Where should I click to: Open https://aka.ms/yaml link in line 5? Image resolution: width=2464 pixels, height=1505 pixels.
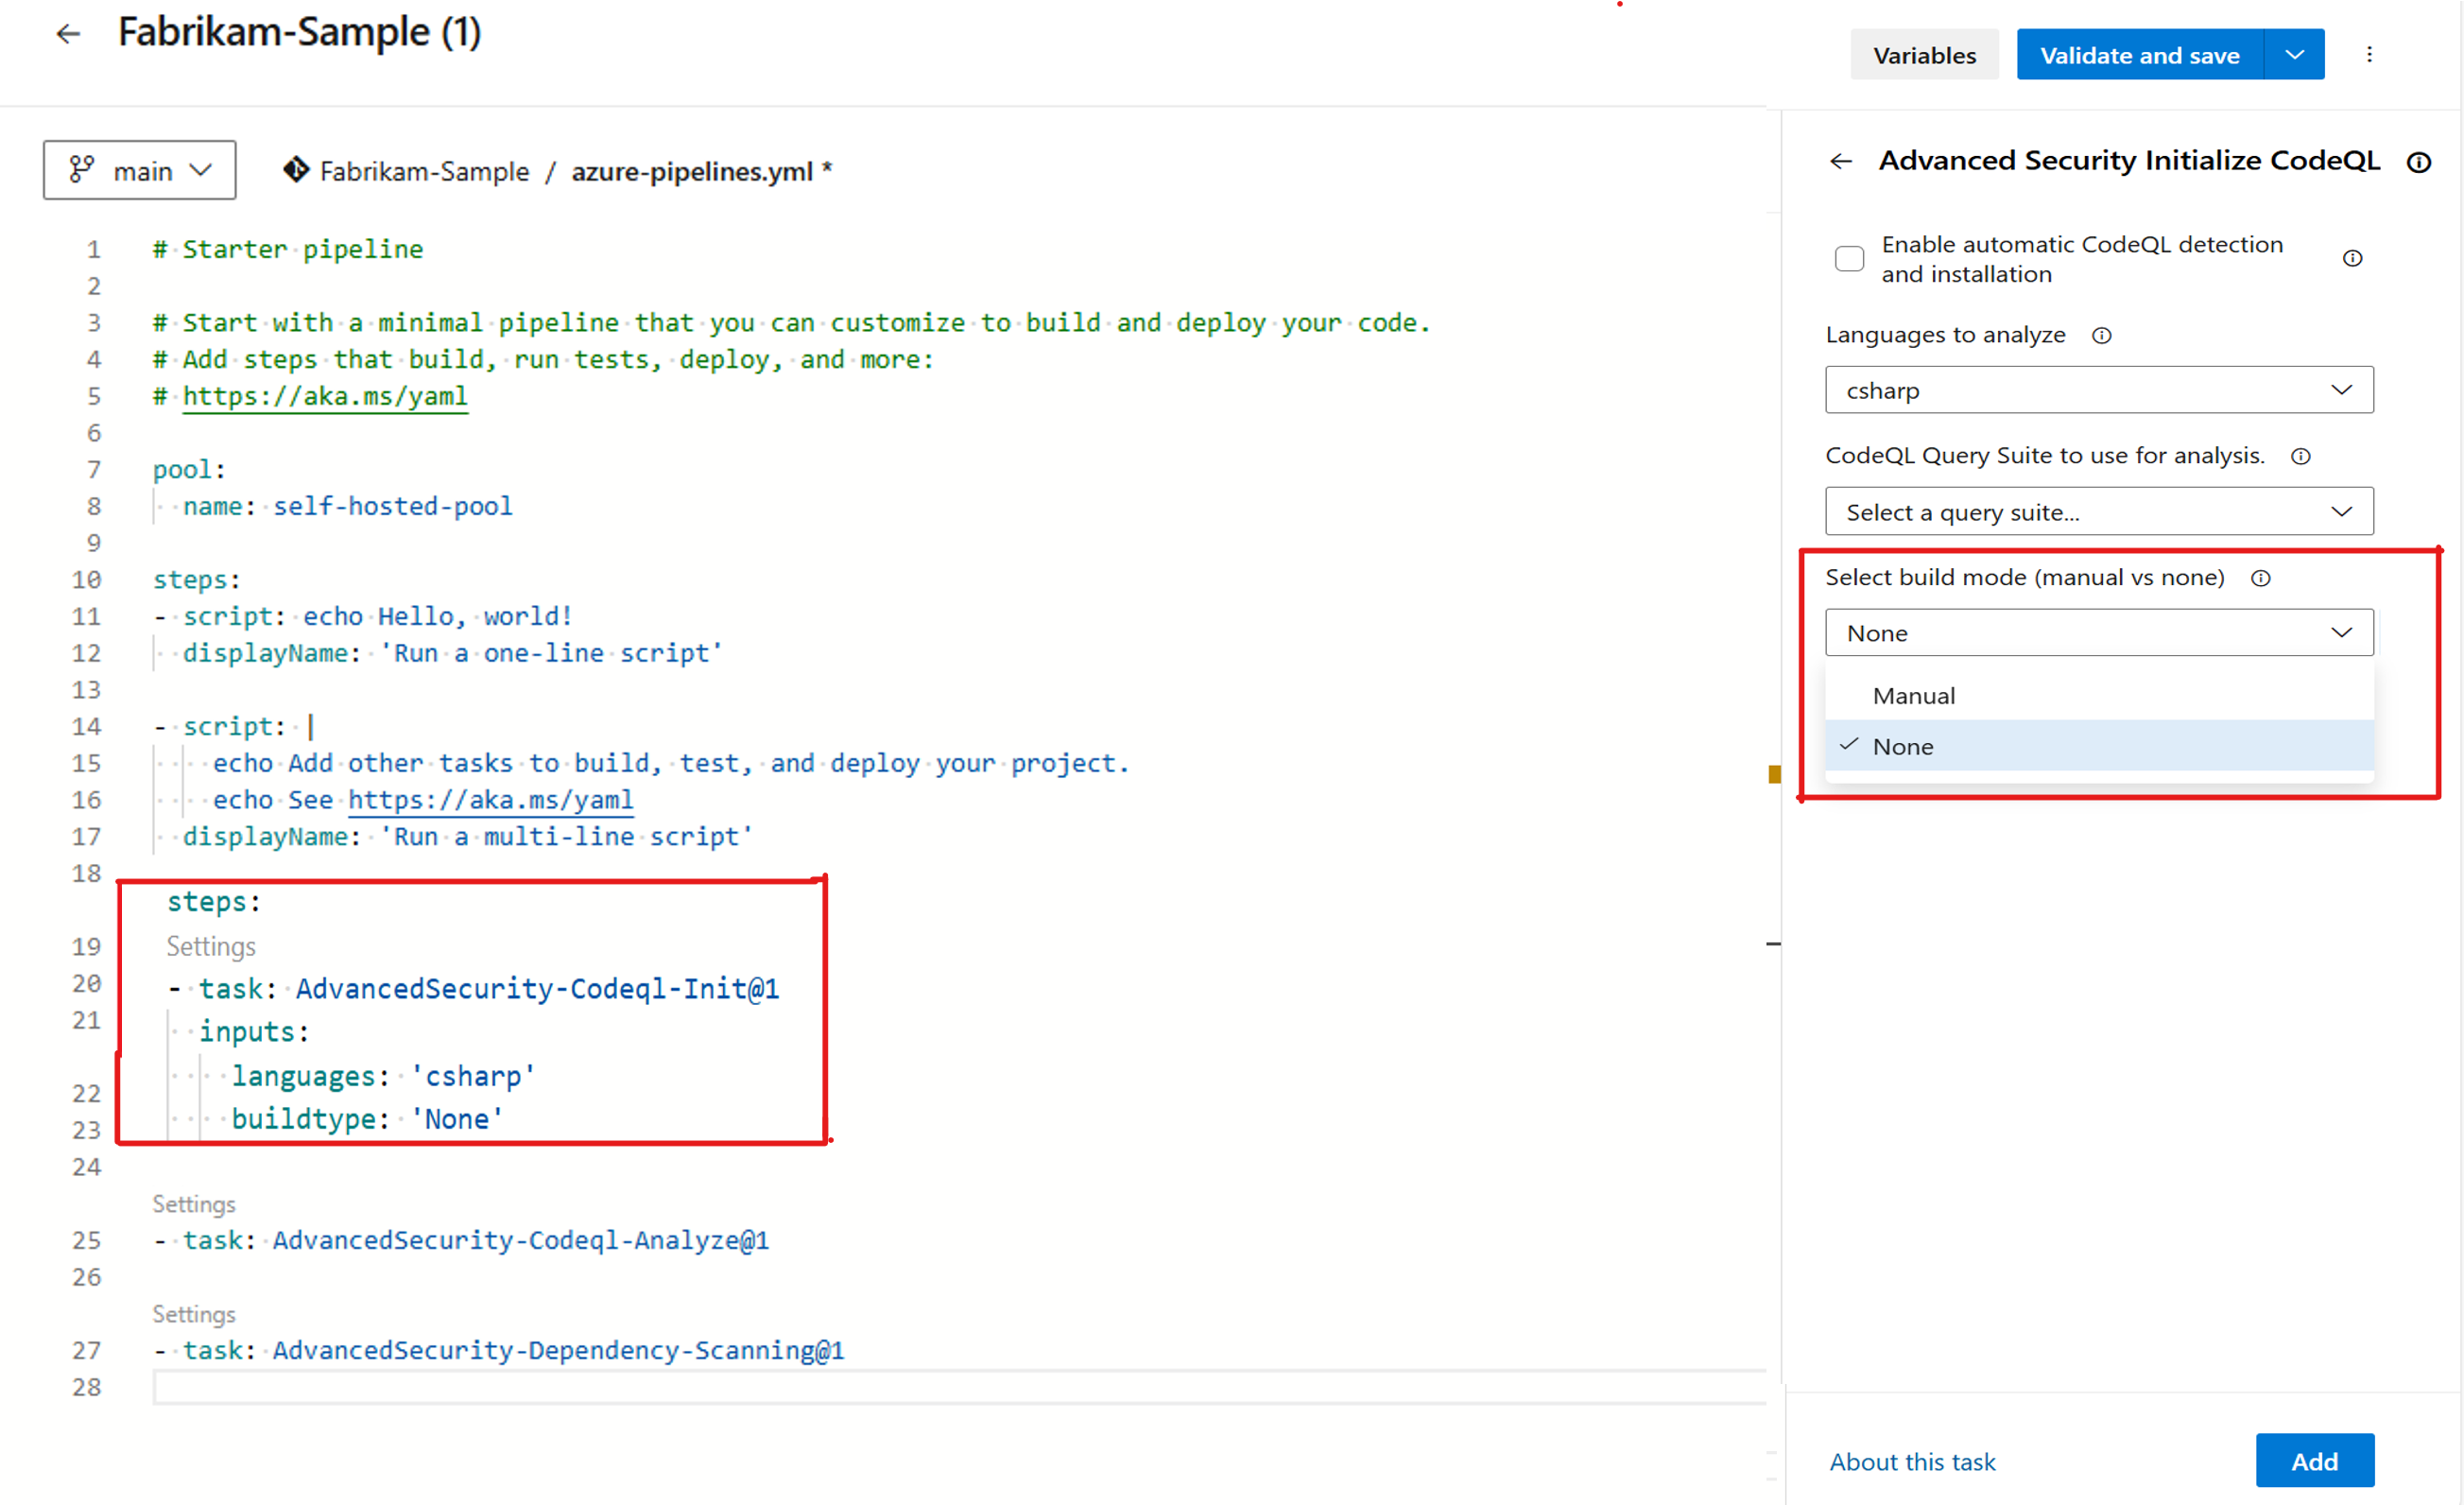pyautogui.click(x=325, y=396)
